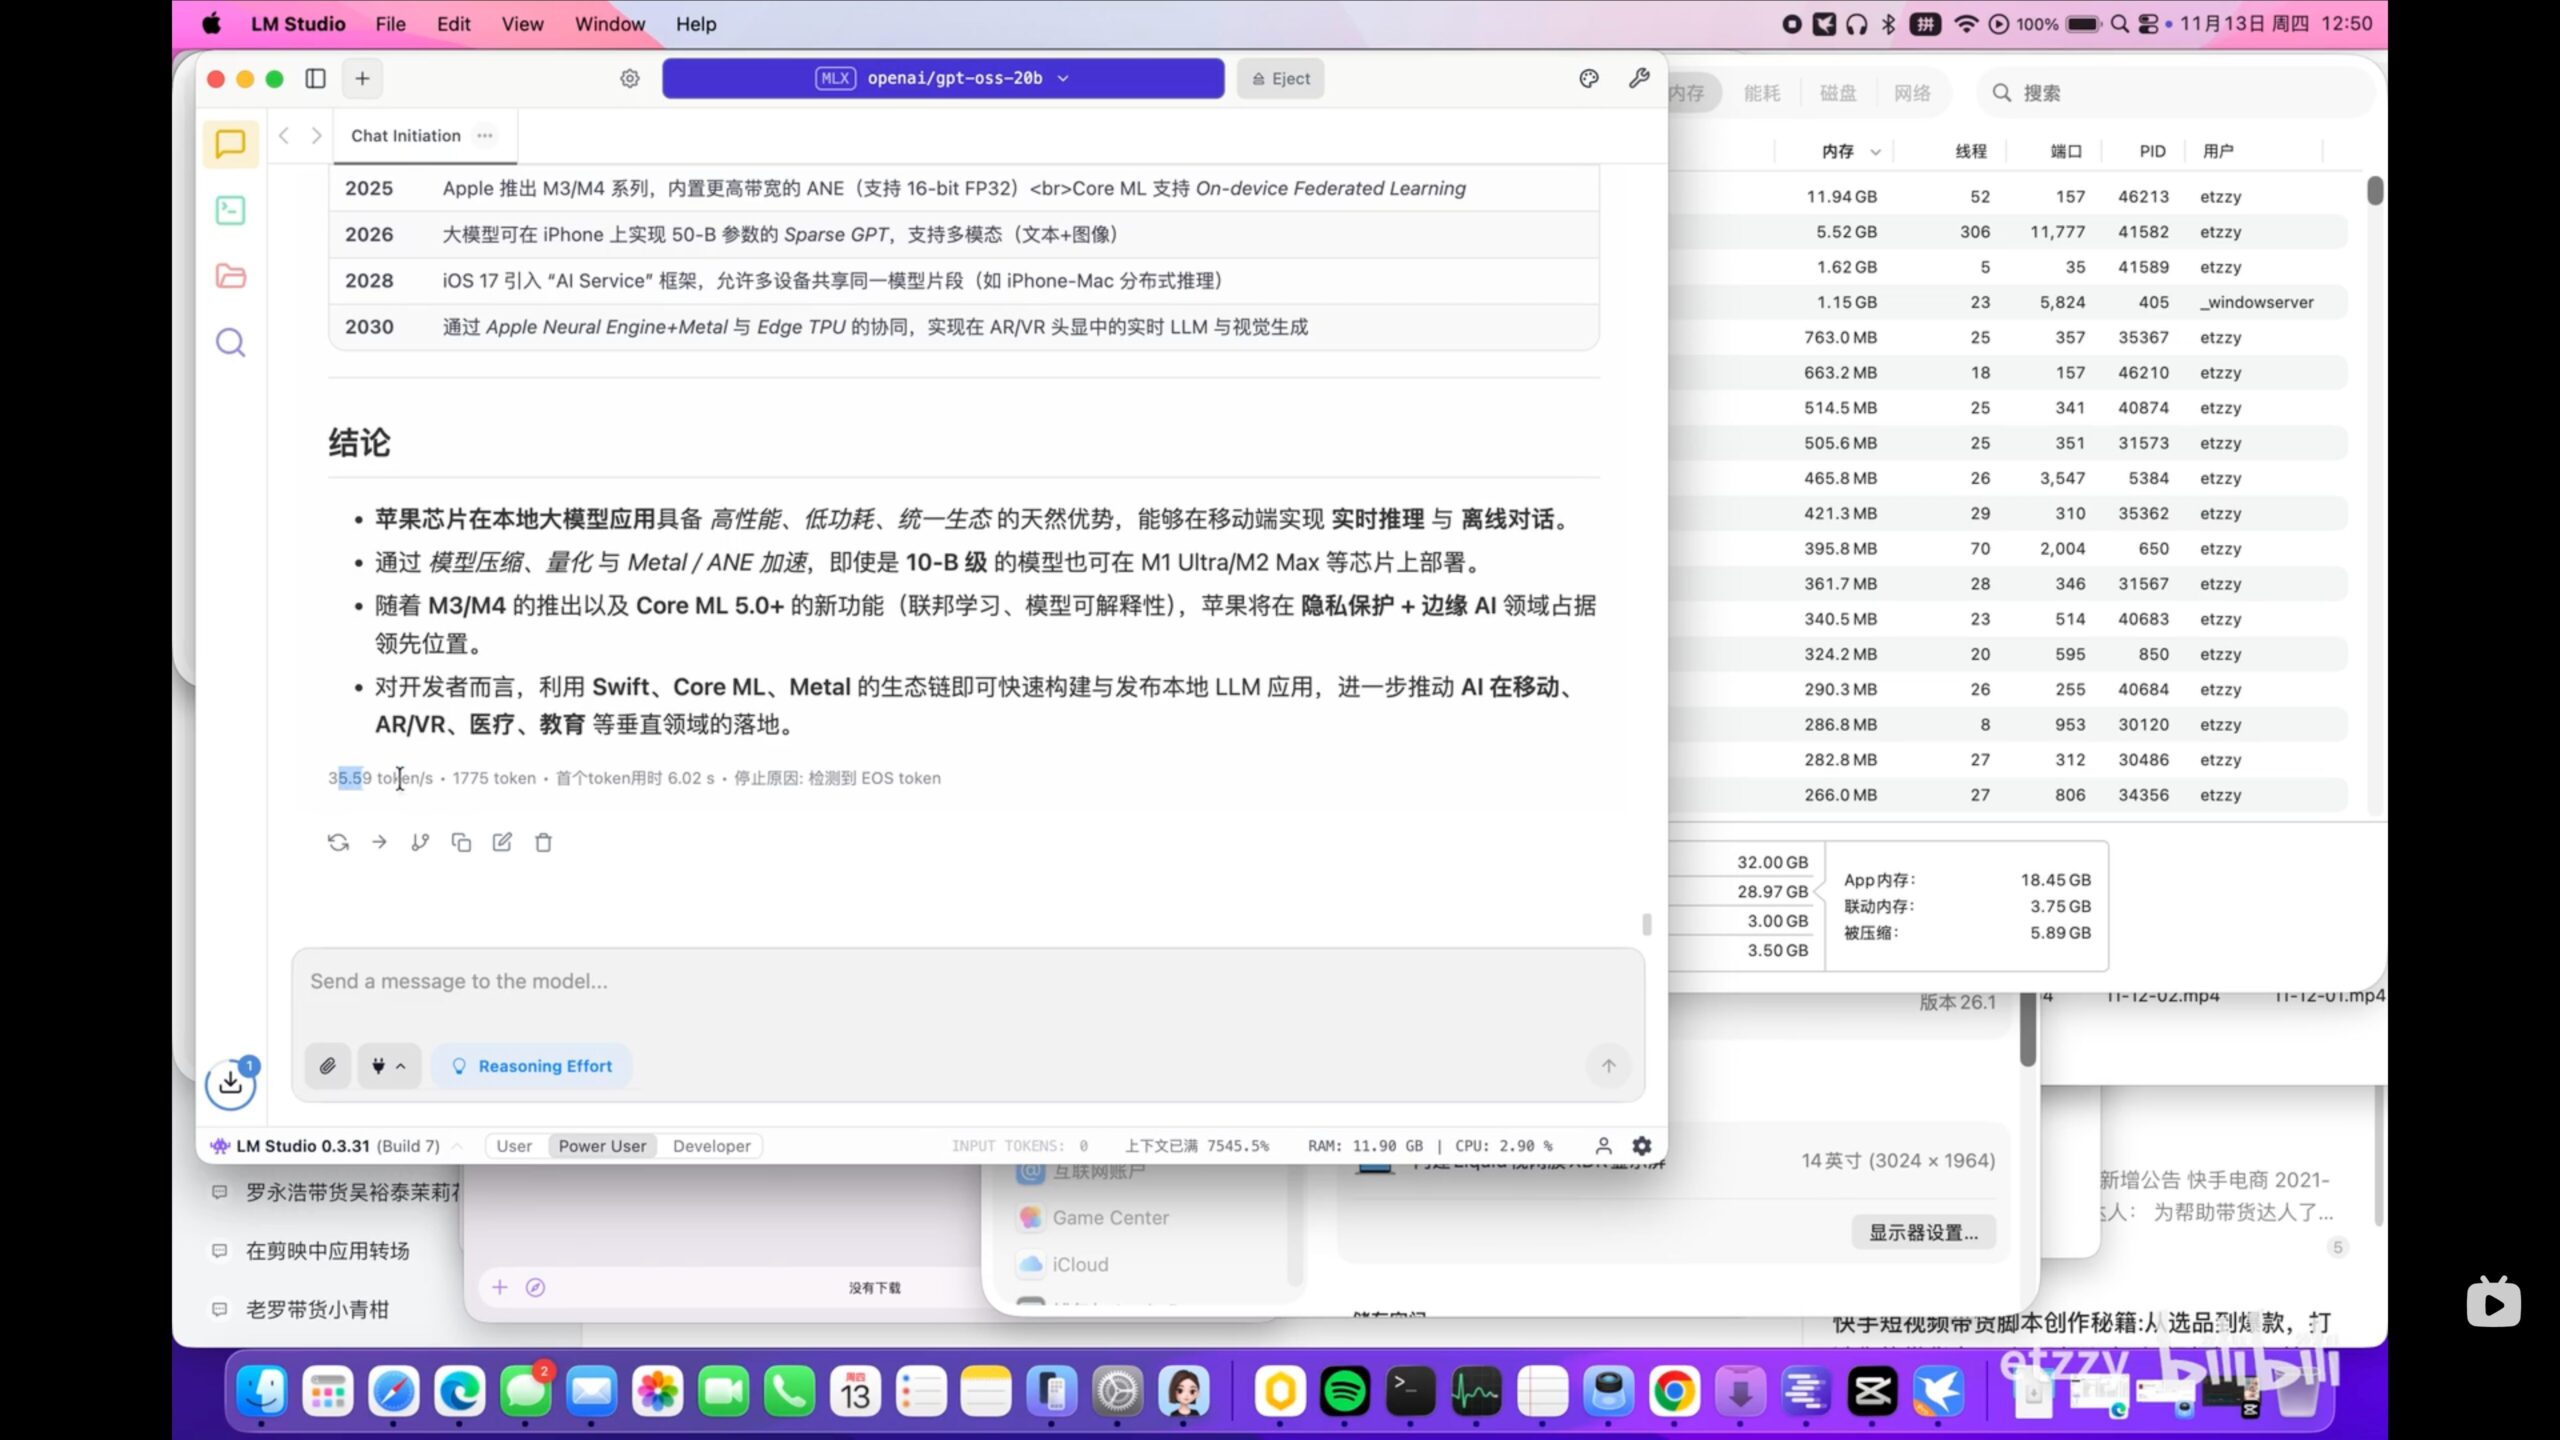
Task: Regenerate the model response
Action: click(337, 842)
